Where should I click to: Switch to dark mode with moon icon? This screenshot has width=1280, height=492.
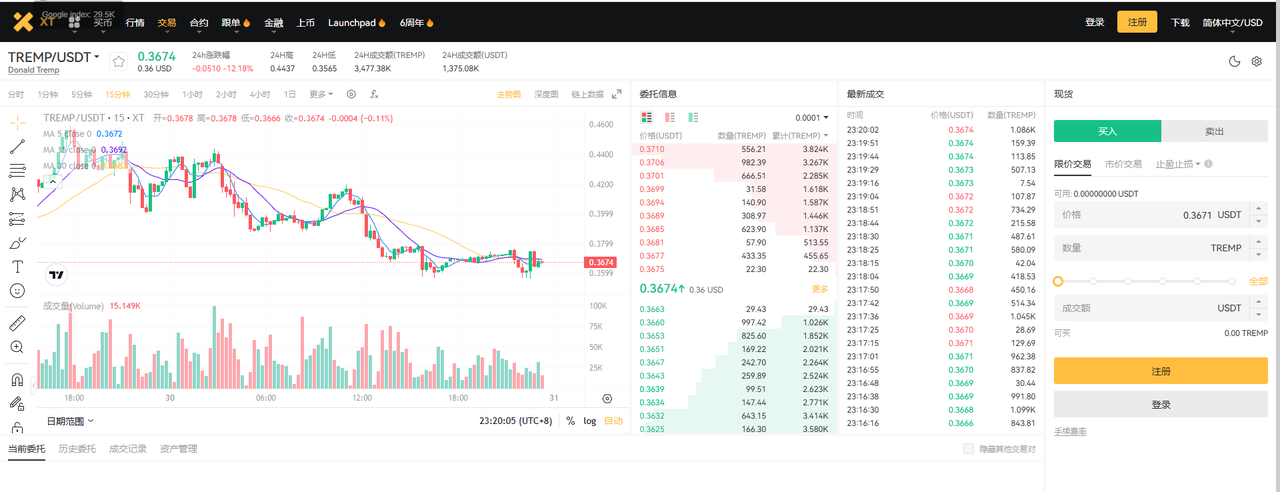point(1235,62)
